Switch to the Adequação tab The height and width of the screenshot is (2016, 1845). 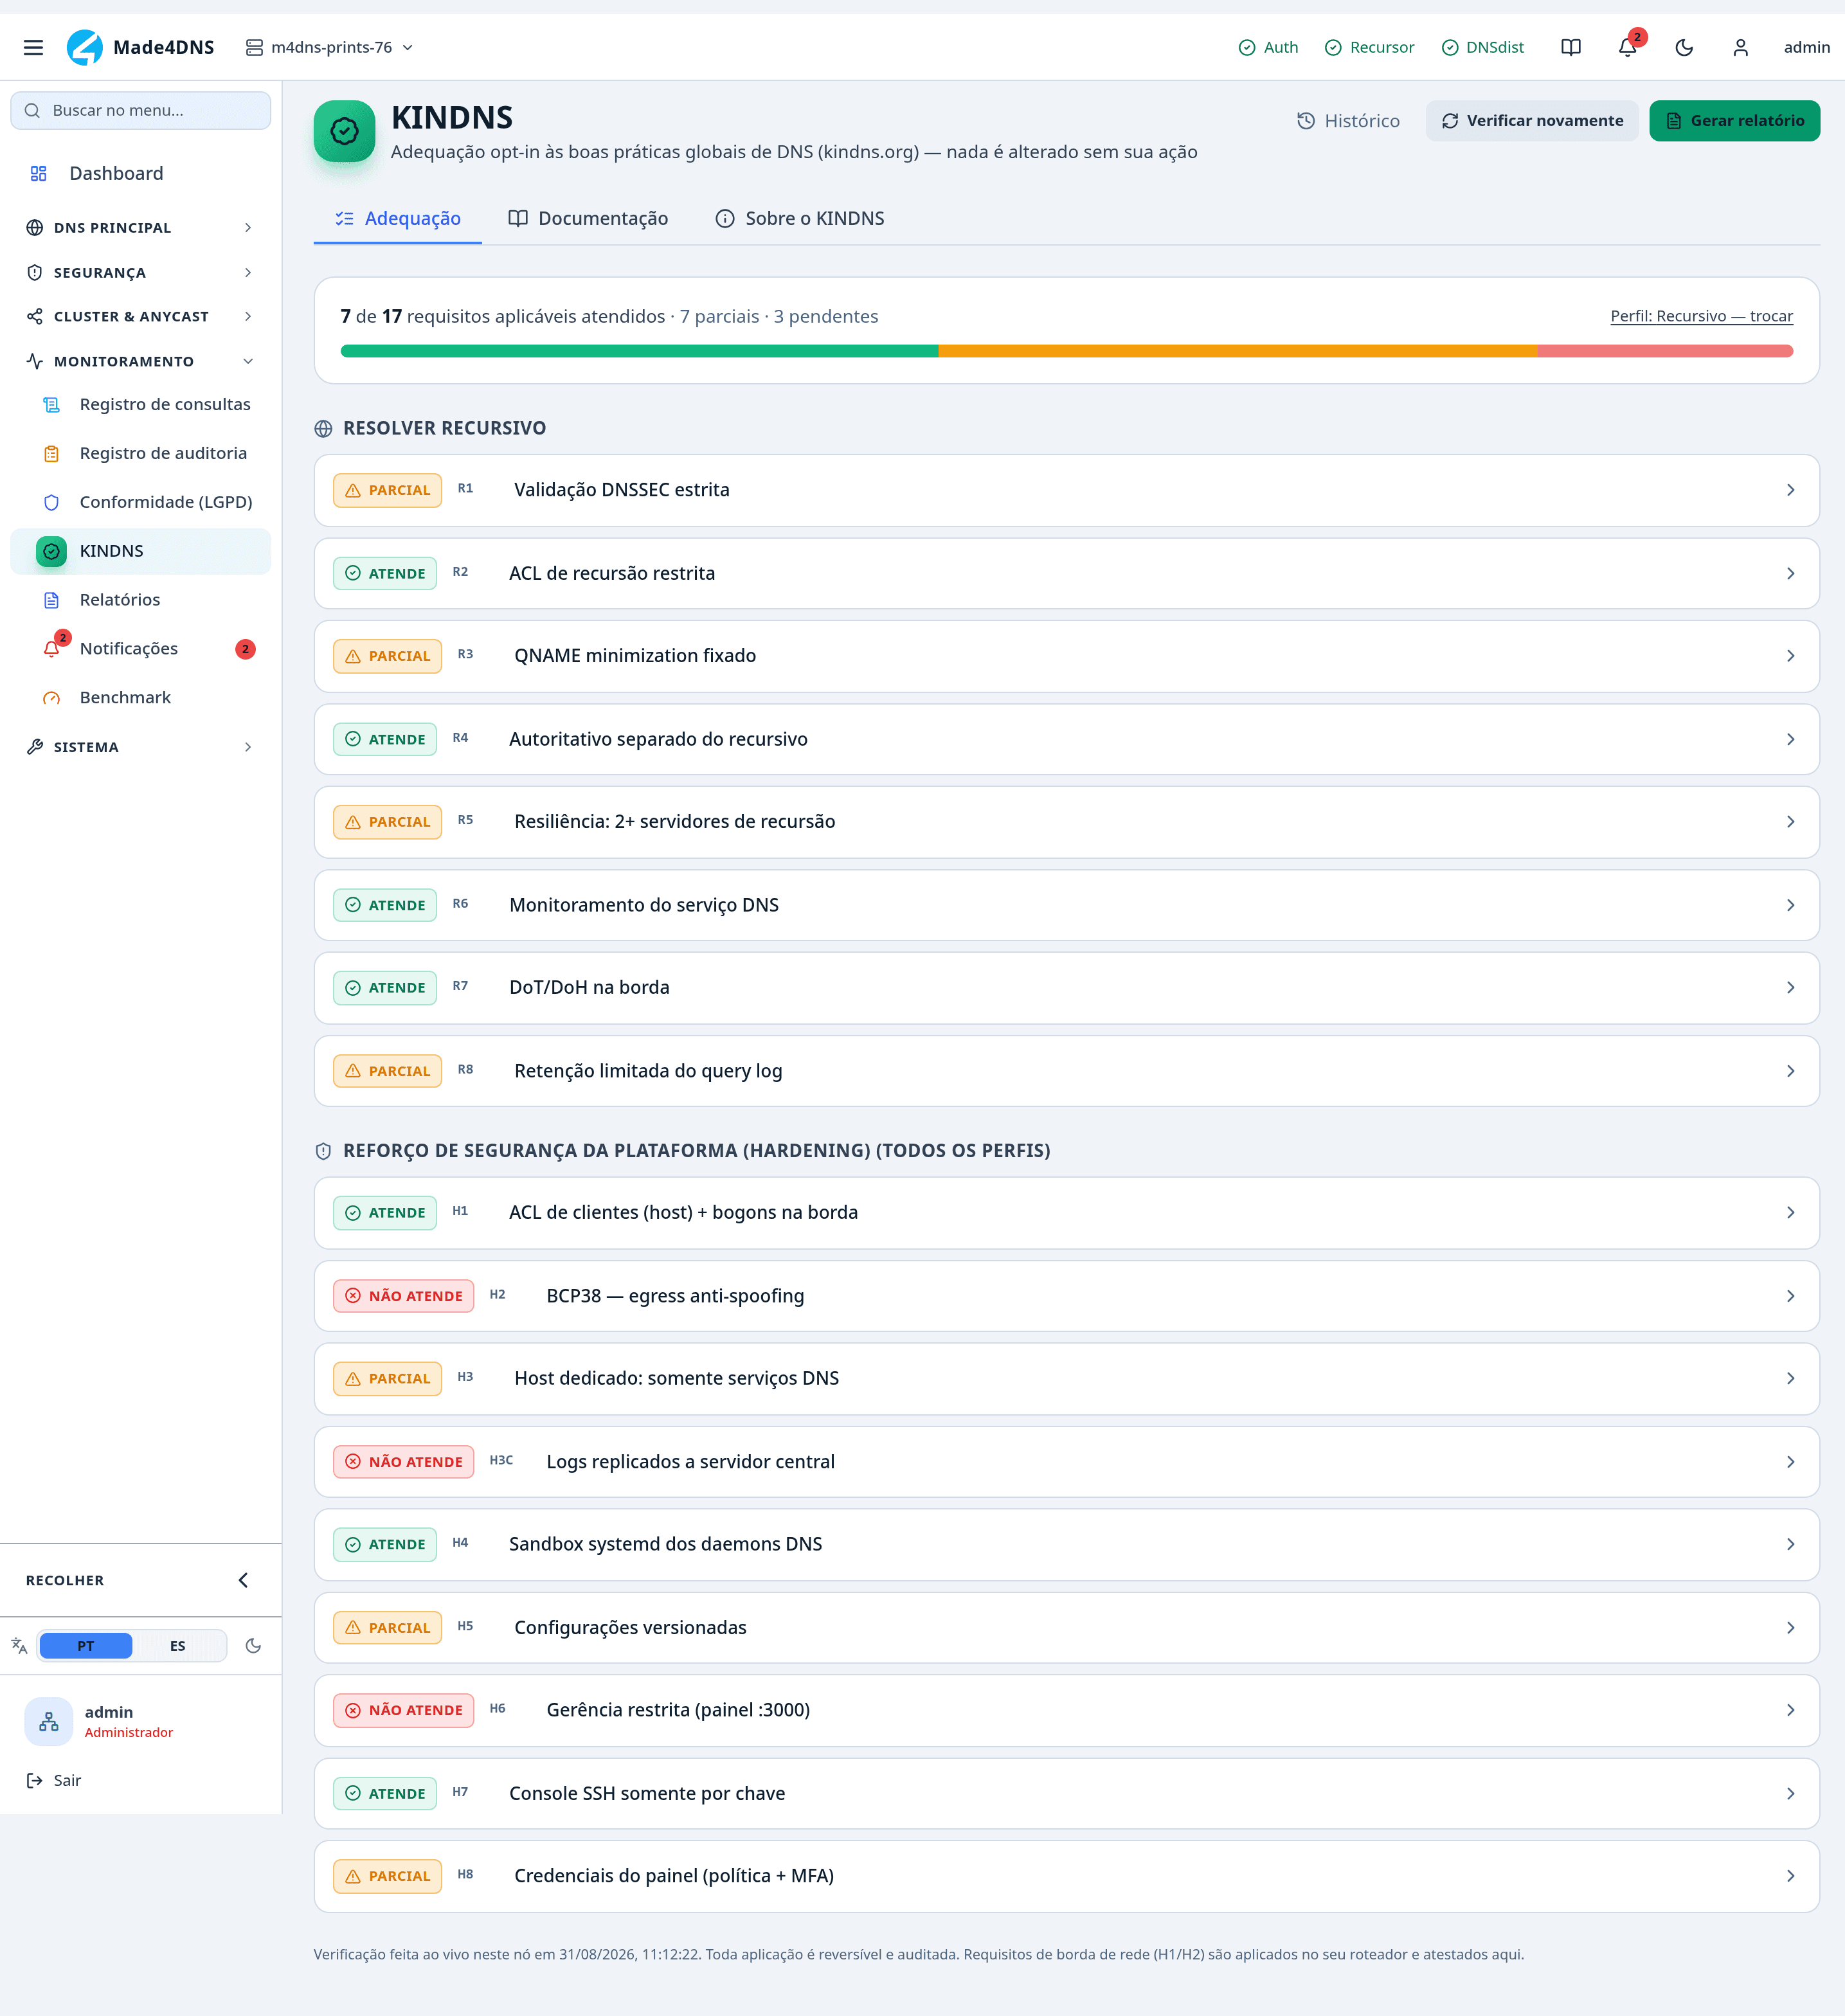[398, 218]
